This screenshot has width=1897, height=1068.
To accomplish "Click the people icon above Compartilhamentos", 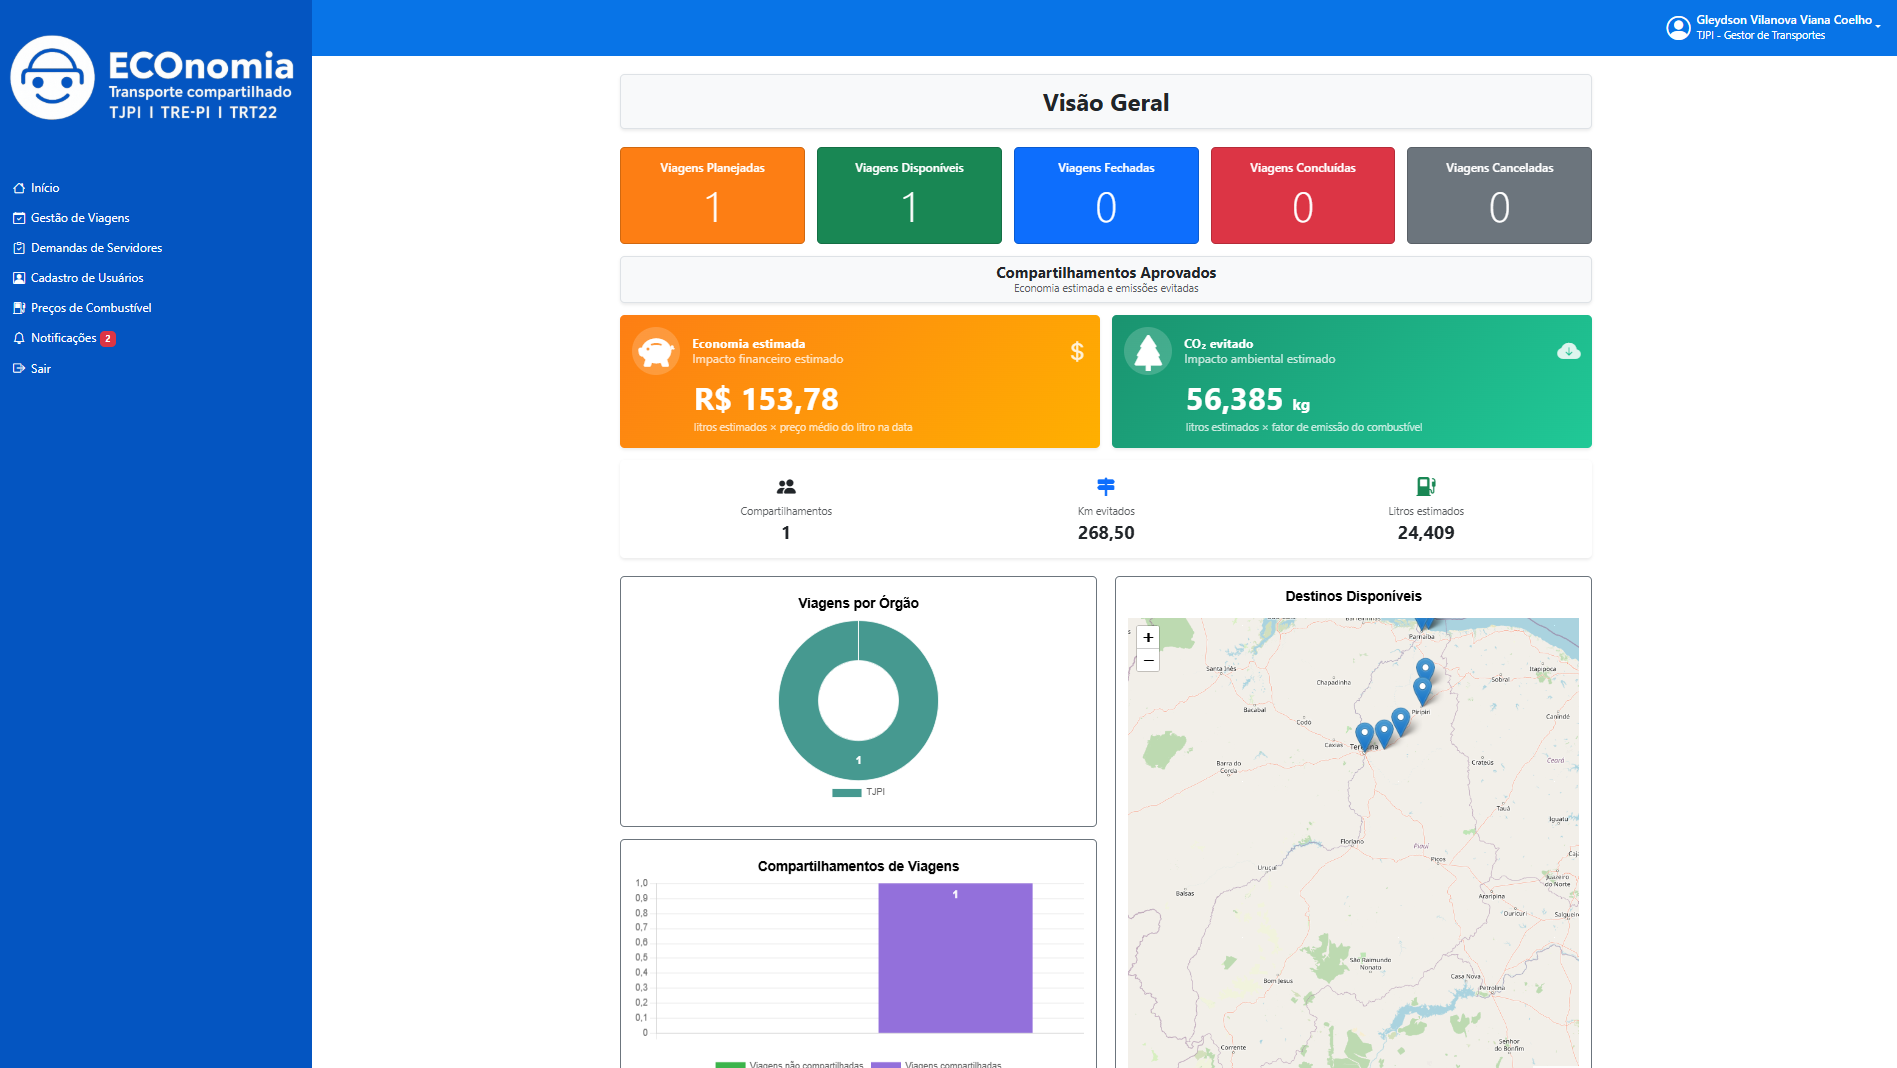I will click(786, 487).
